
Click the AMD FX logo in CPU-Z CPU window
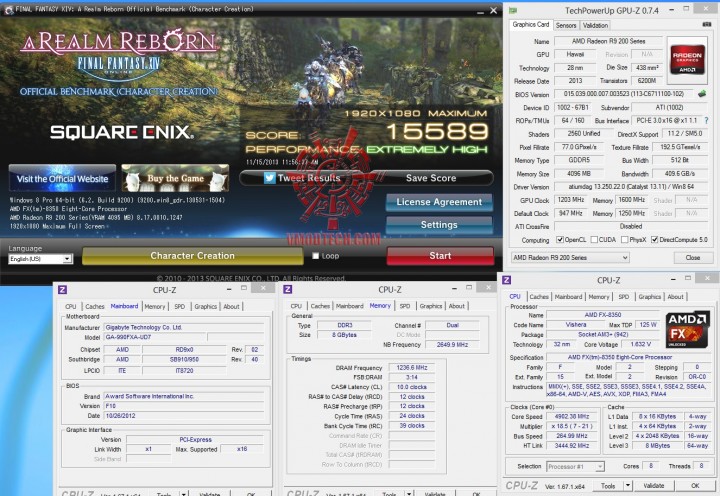point(687,329)
